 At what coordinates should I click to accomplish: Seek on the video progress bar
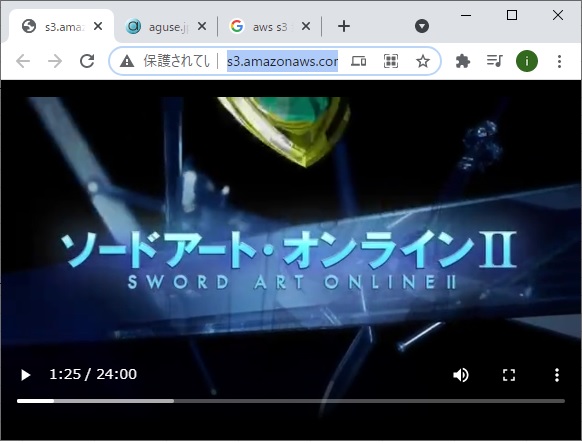pyautogui.click(x=291, y=401)
